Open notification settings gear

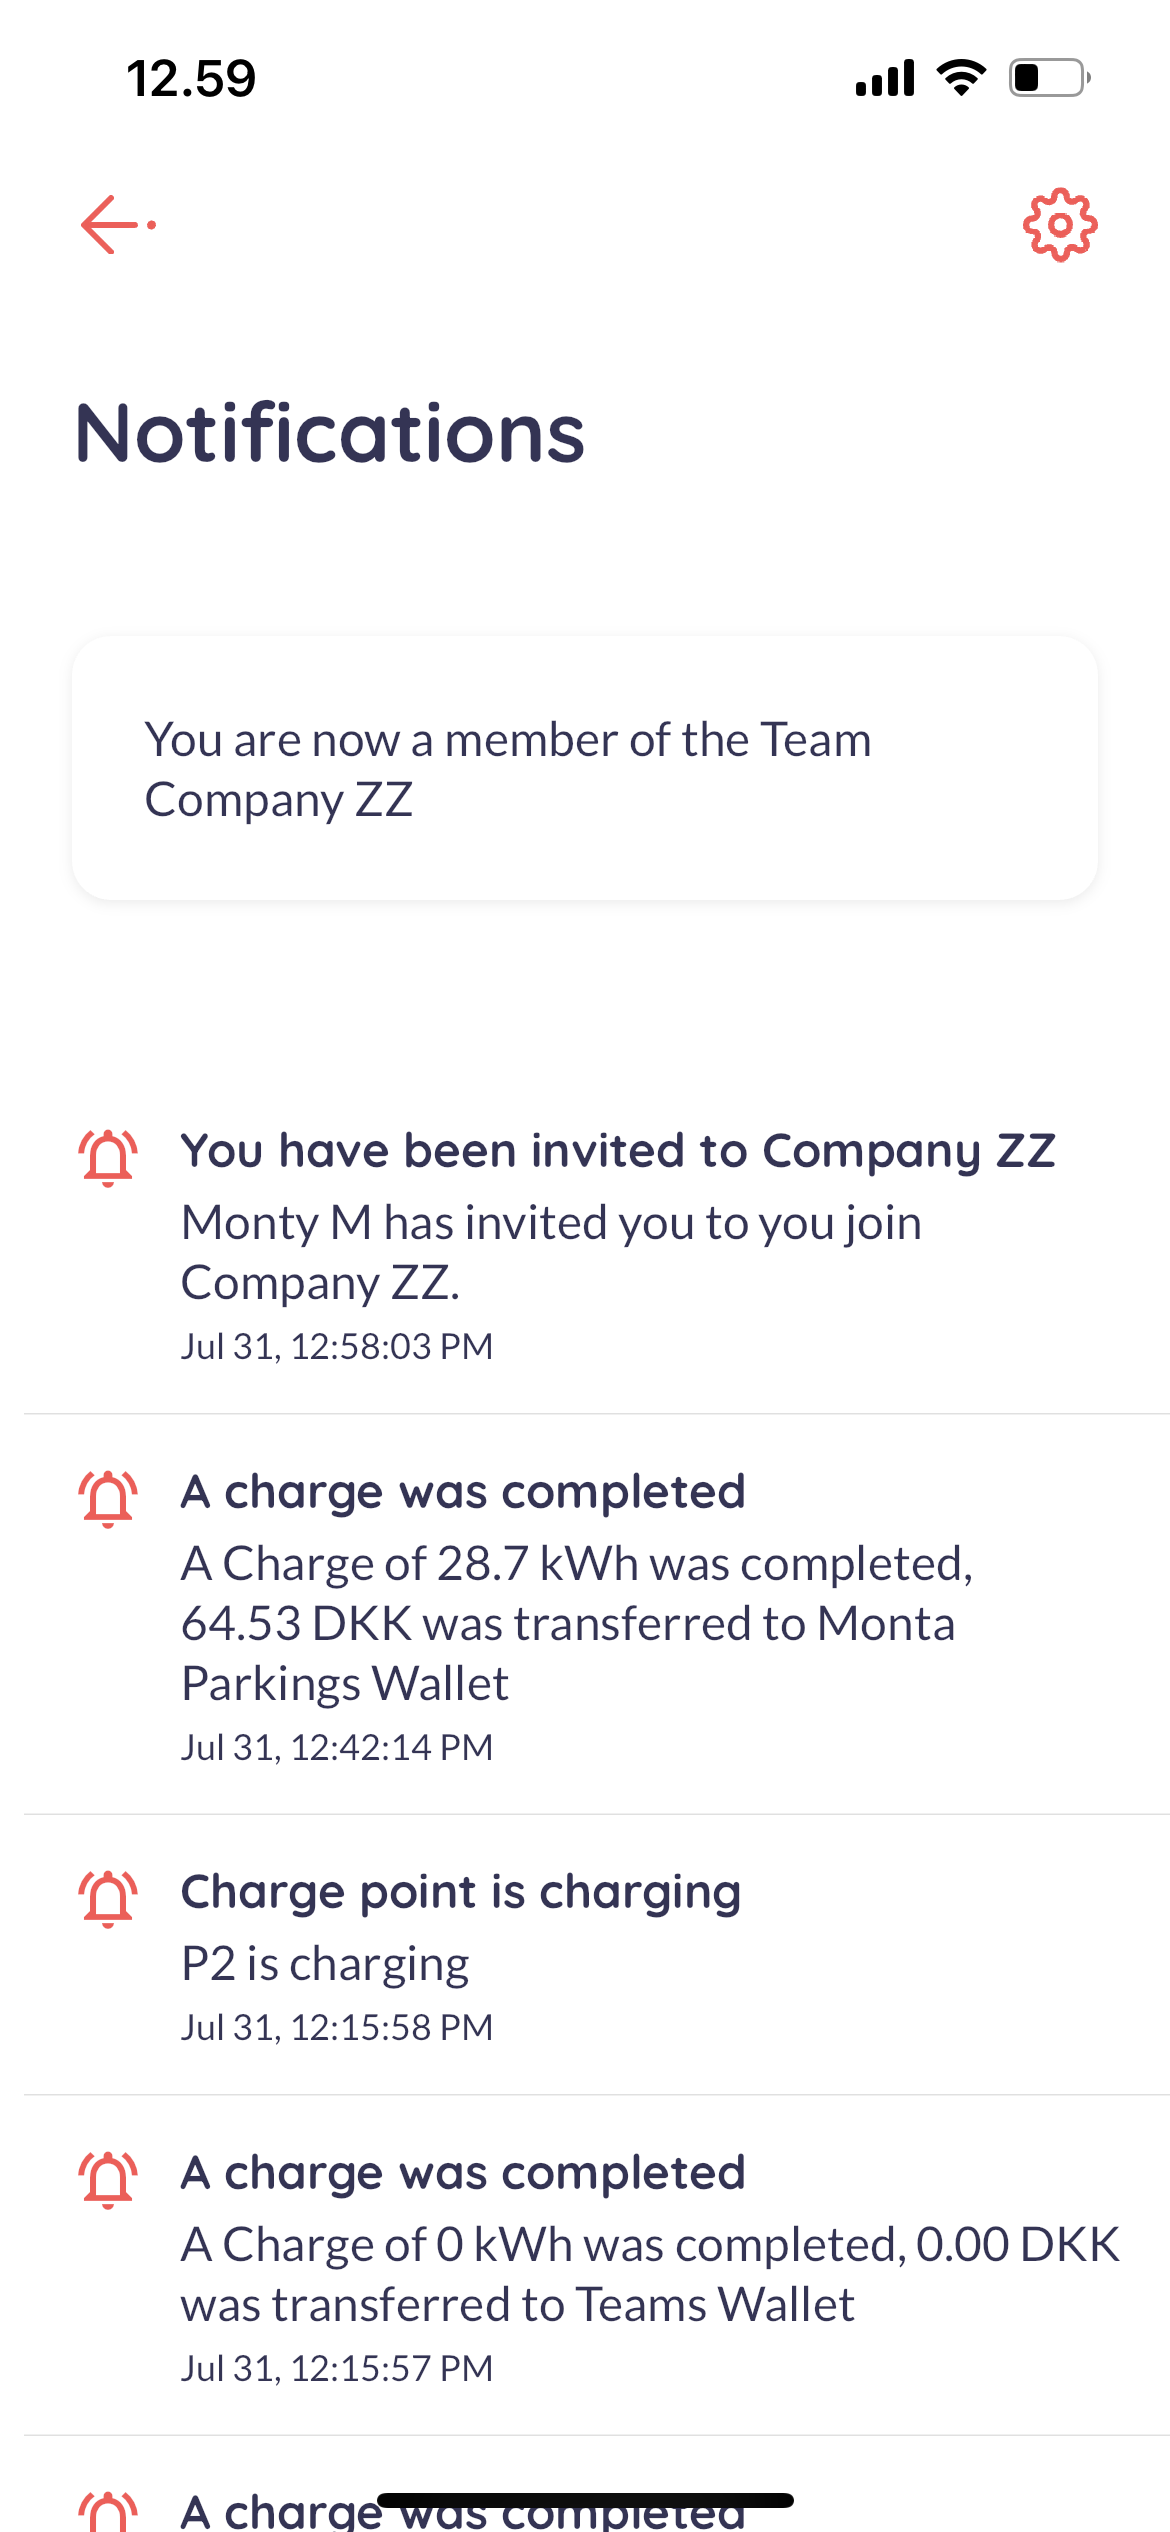click(x=1060, y=225)
